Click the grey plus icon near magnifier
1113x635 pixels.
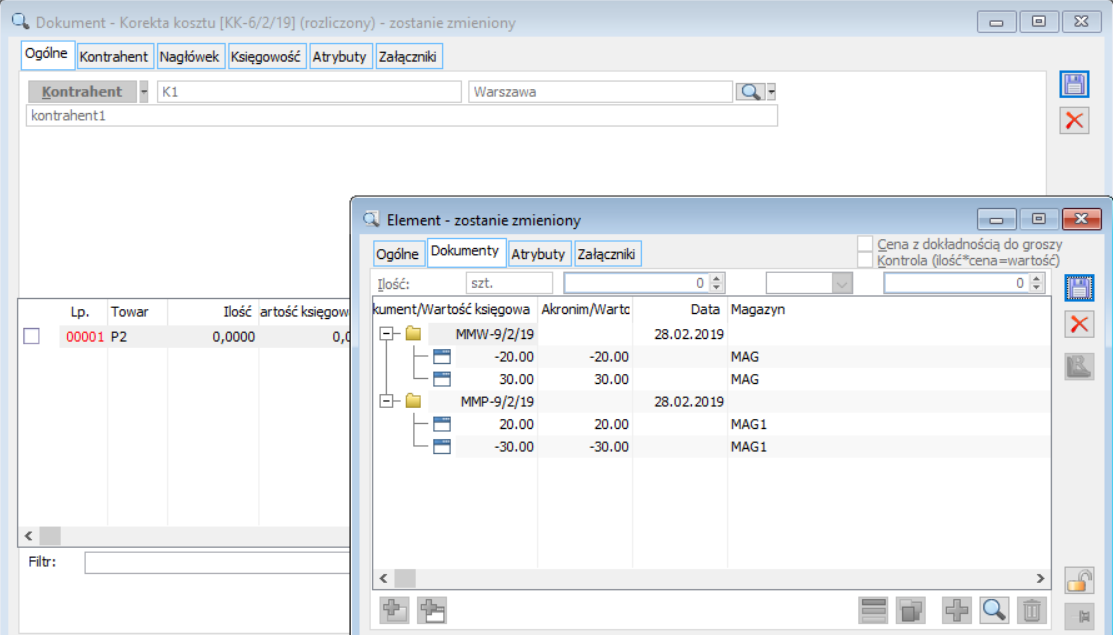(x=957, y=610)
